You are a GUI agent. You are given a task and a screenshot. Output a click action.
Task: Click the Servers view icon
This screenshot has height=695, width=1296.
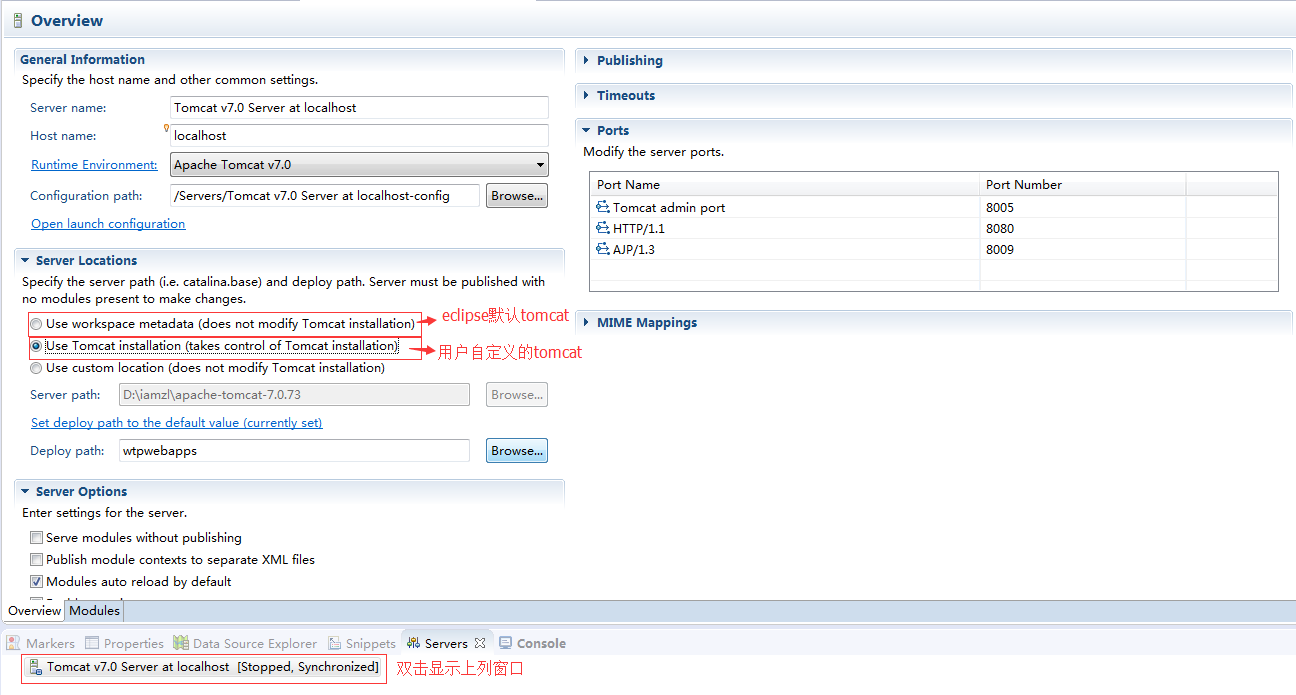click(x=413, y=643)
